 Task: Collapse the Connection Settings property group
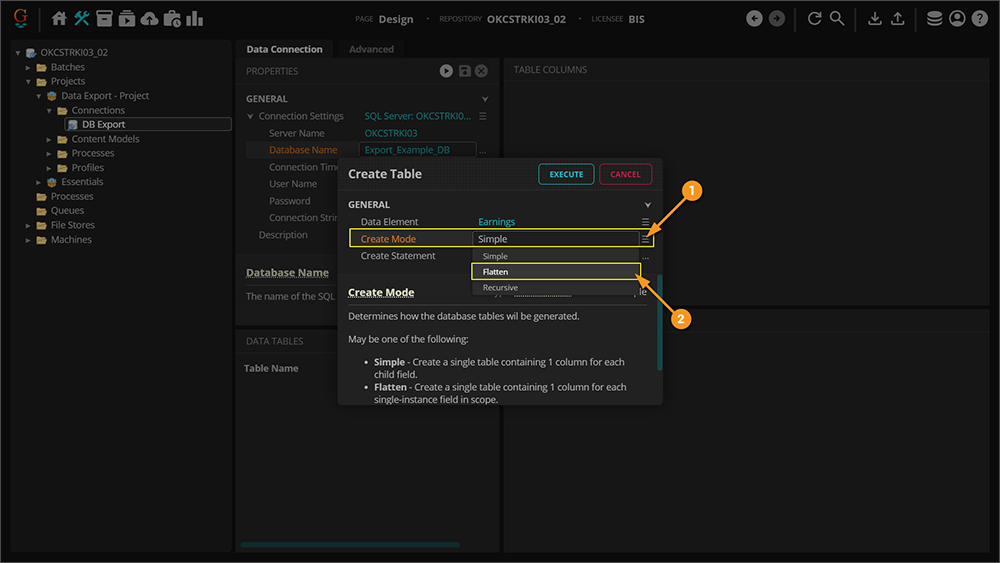(251, 117)
